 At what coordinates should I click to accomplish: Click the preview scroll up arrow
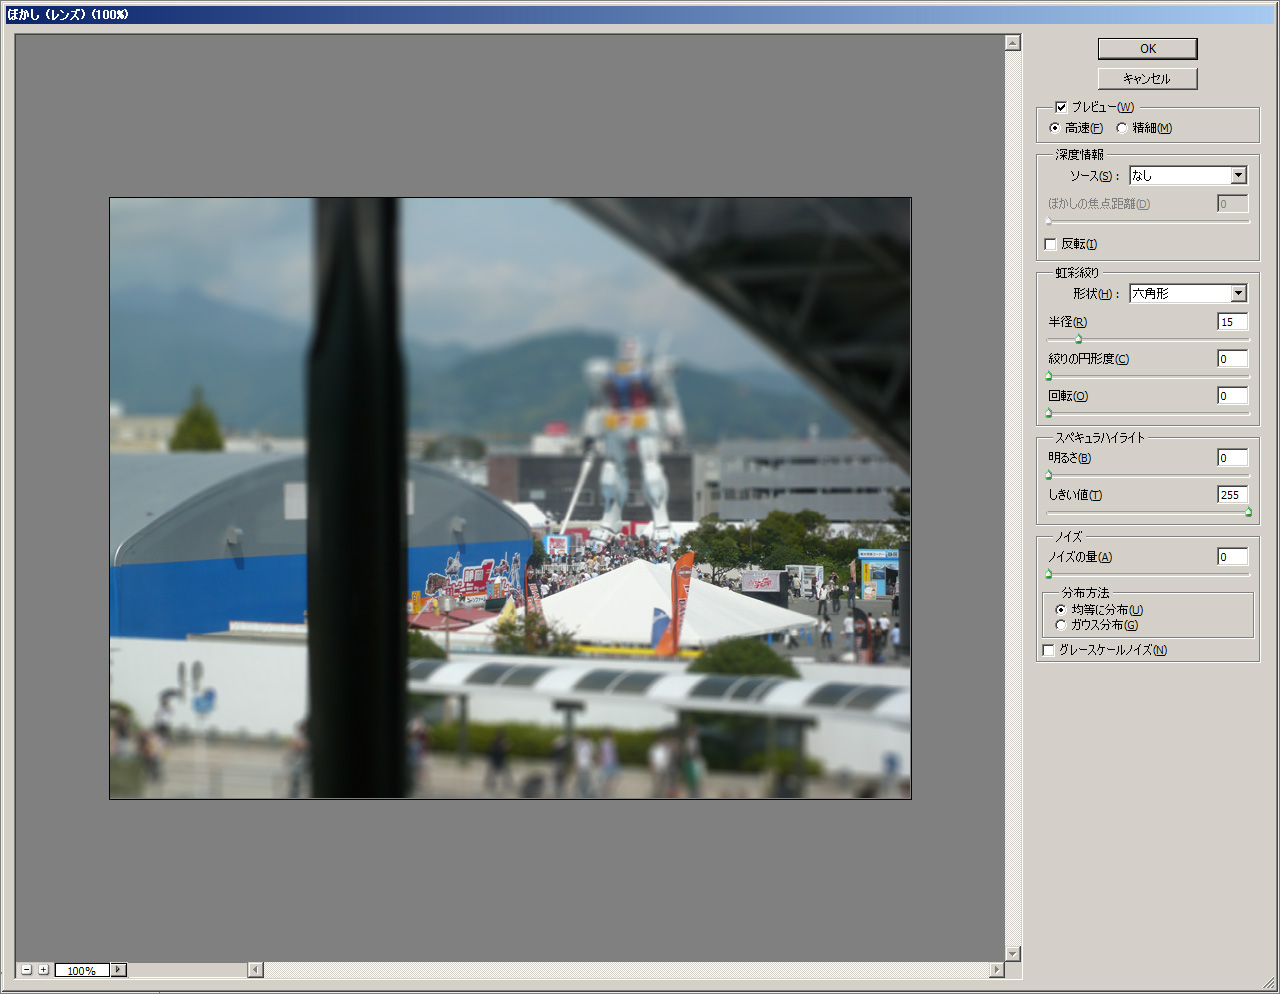[x=1013, y=43]
